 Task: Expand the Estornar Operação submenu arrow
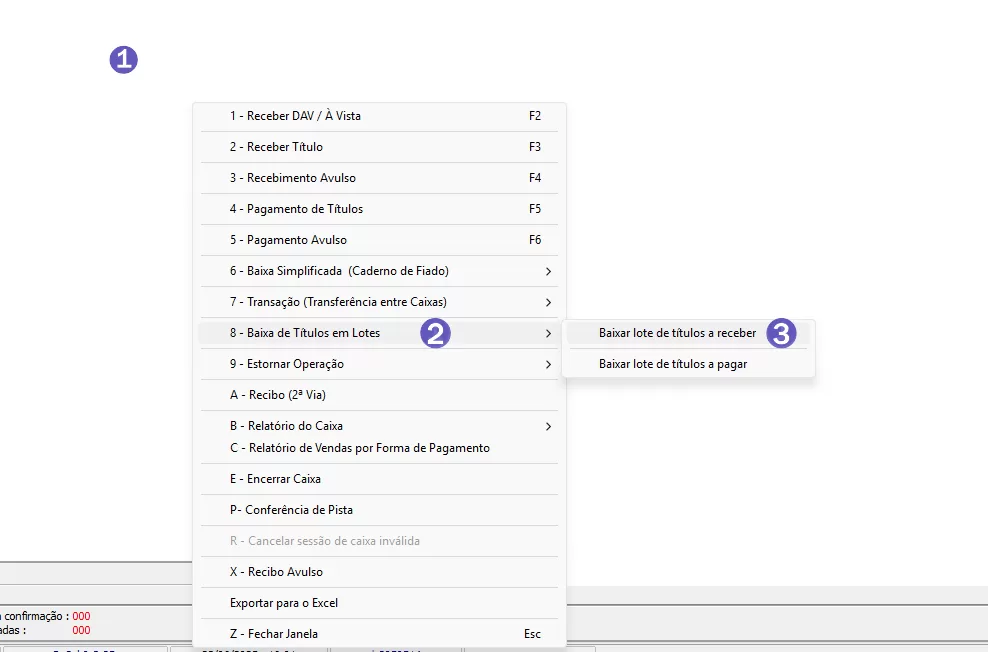click(548, 365)
